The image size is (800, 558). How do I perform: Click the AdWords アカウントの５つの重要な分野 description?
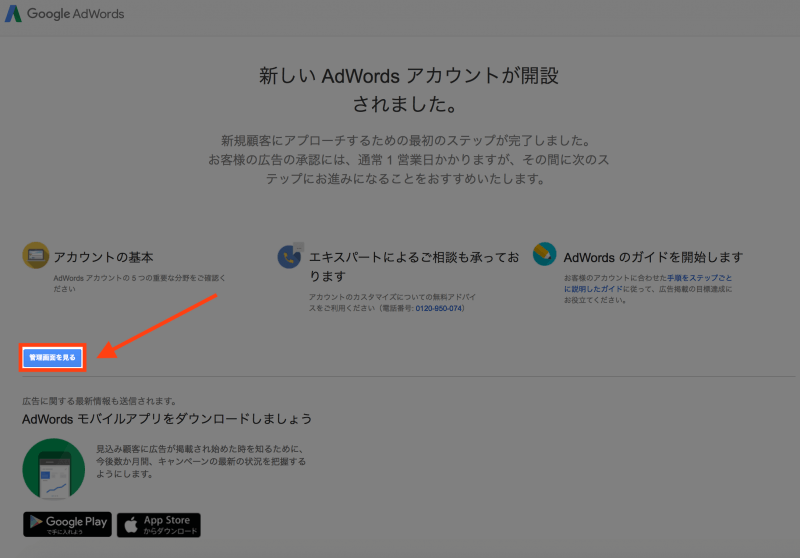tap(139, 283)
